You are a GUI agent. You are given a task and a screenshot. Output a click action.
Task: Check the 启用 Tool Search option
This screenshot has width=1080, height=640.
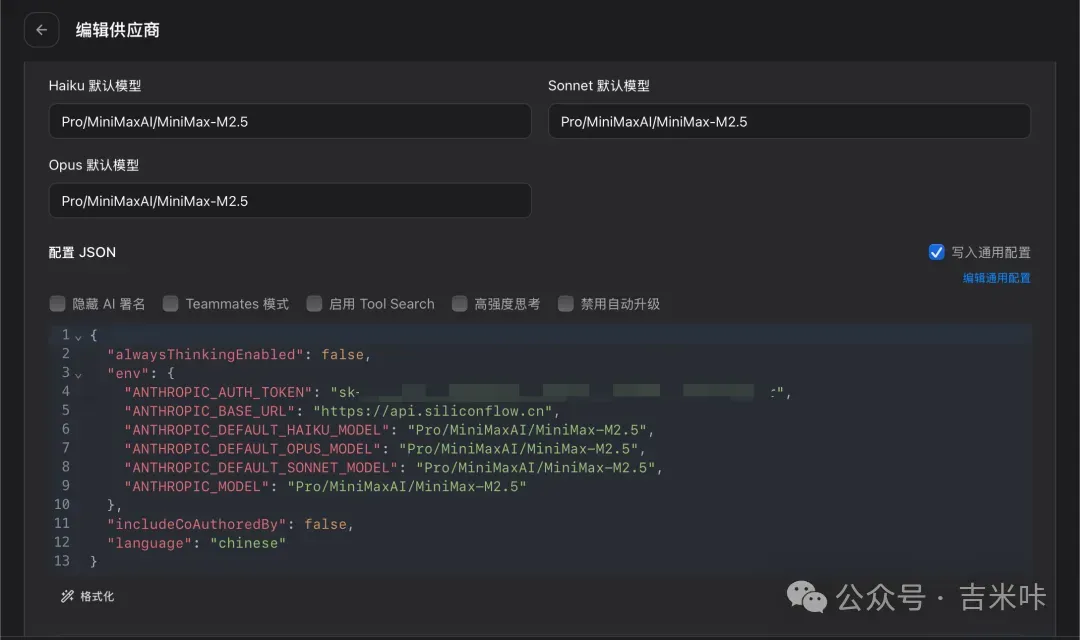coord(314,303)
